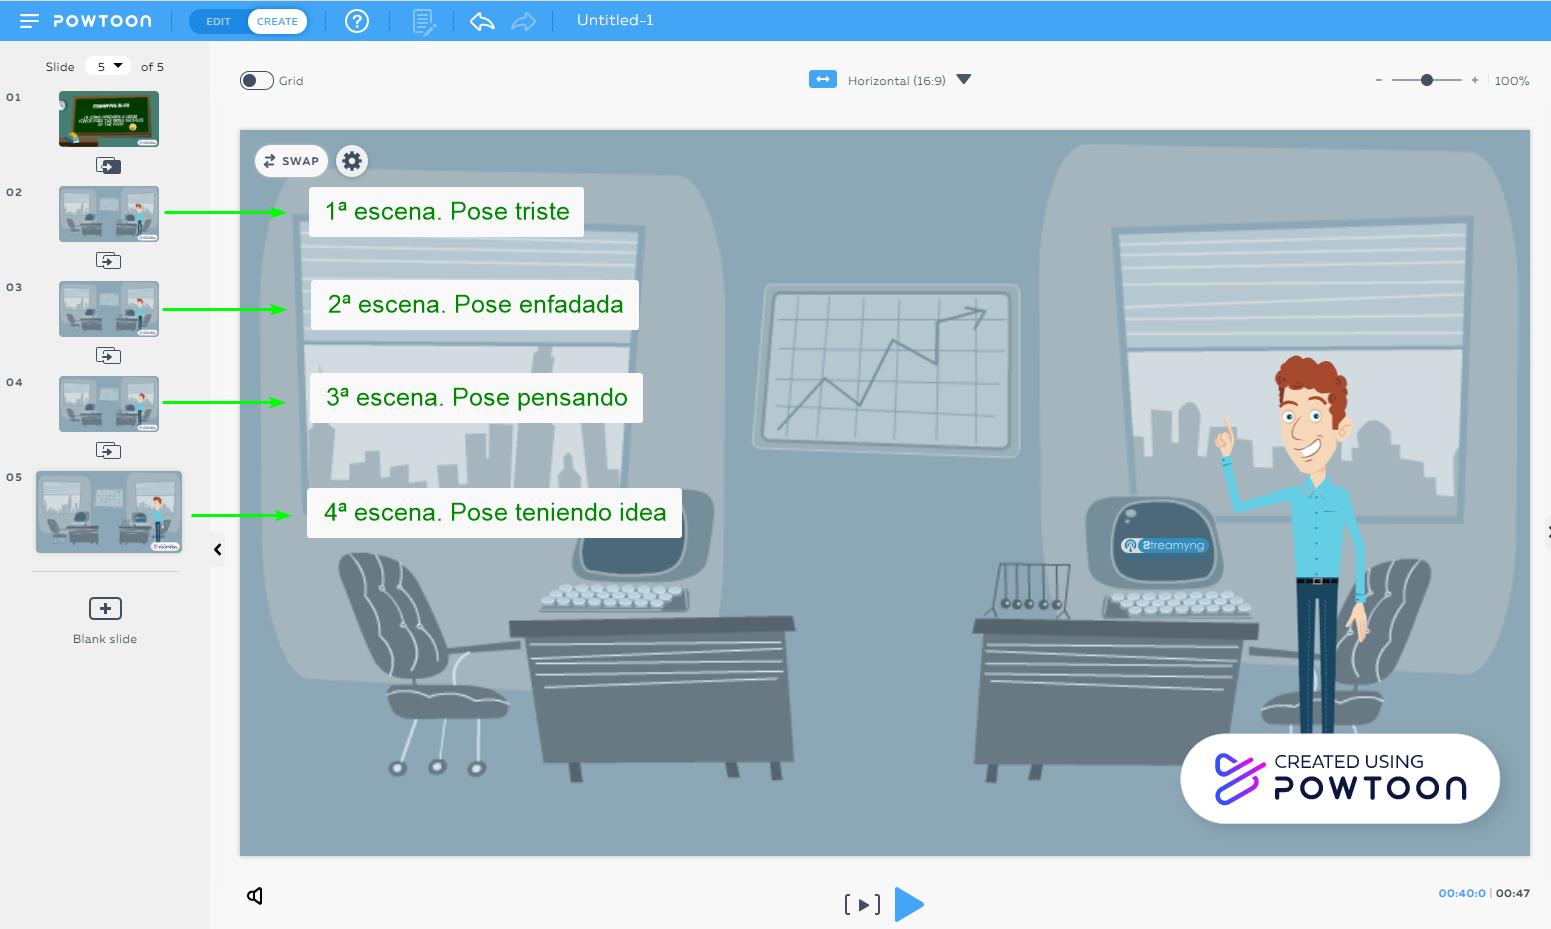The width and height of the screenshot is (1551, 929).
Task: Switch to EDIT mode
Action: 218,21
